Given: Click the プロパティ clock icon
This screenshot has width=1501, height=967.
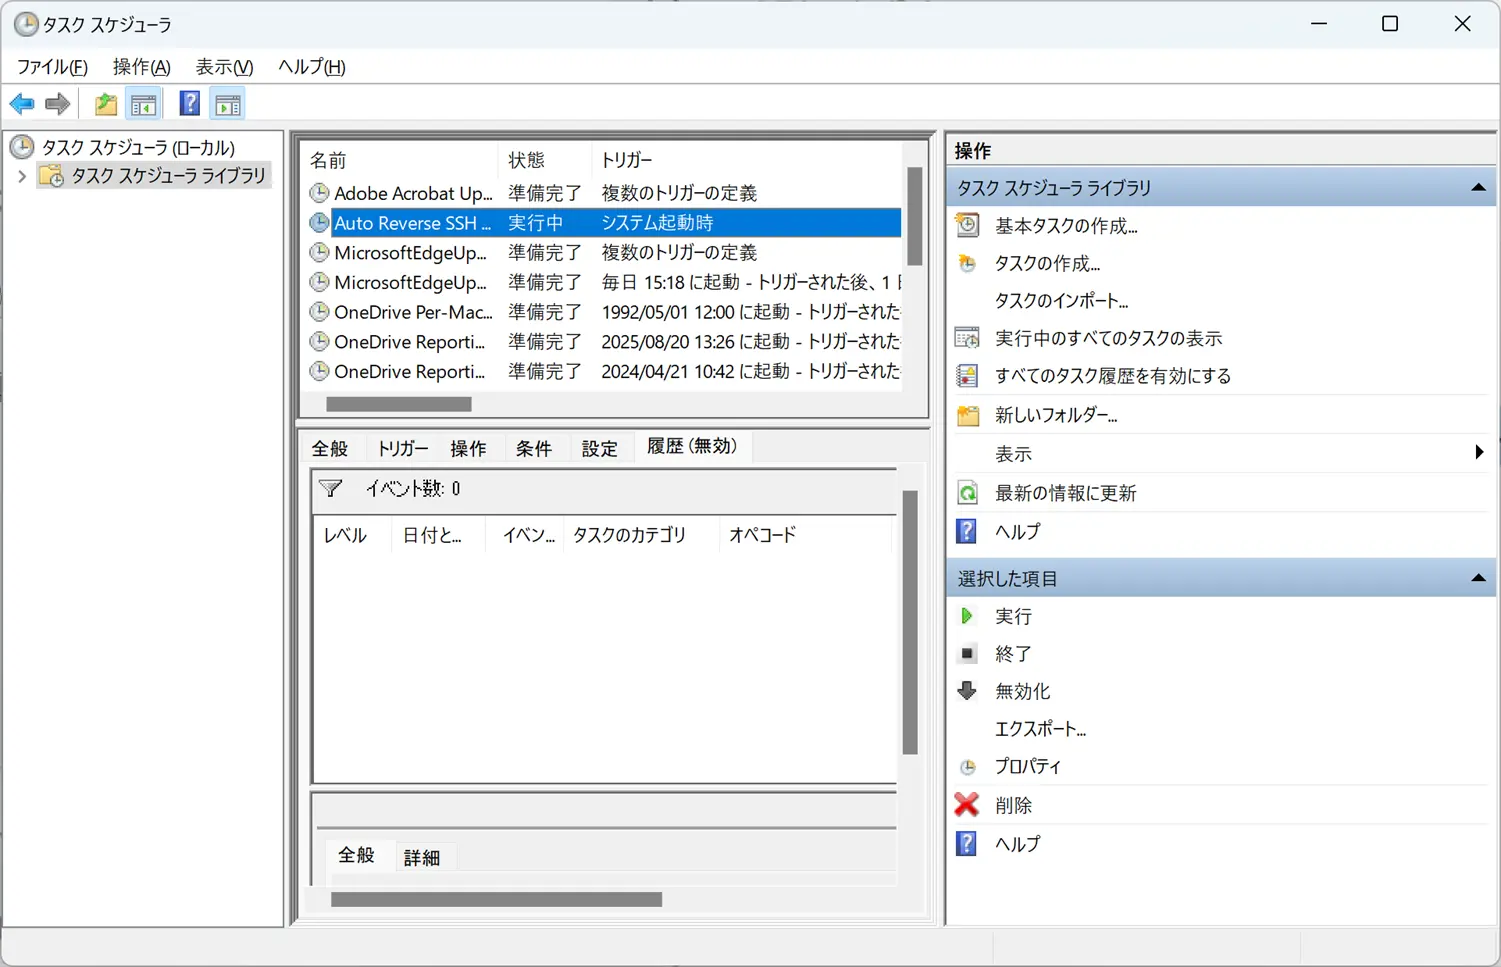Looking at the screenshot, I should pyautogui.click(x=967, y=767).
